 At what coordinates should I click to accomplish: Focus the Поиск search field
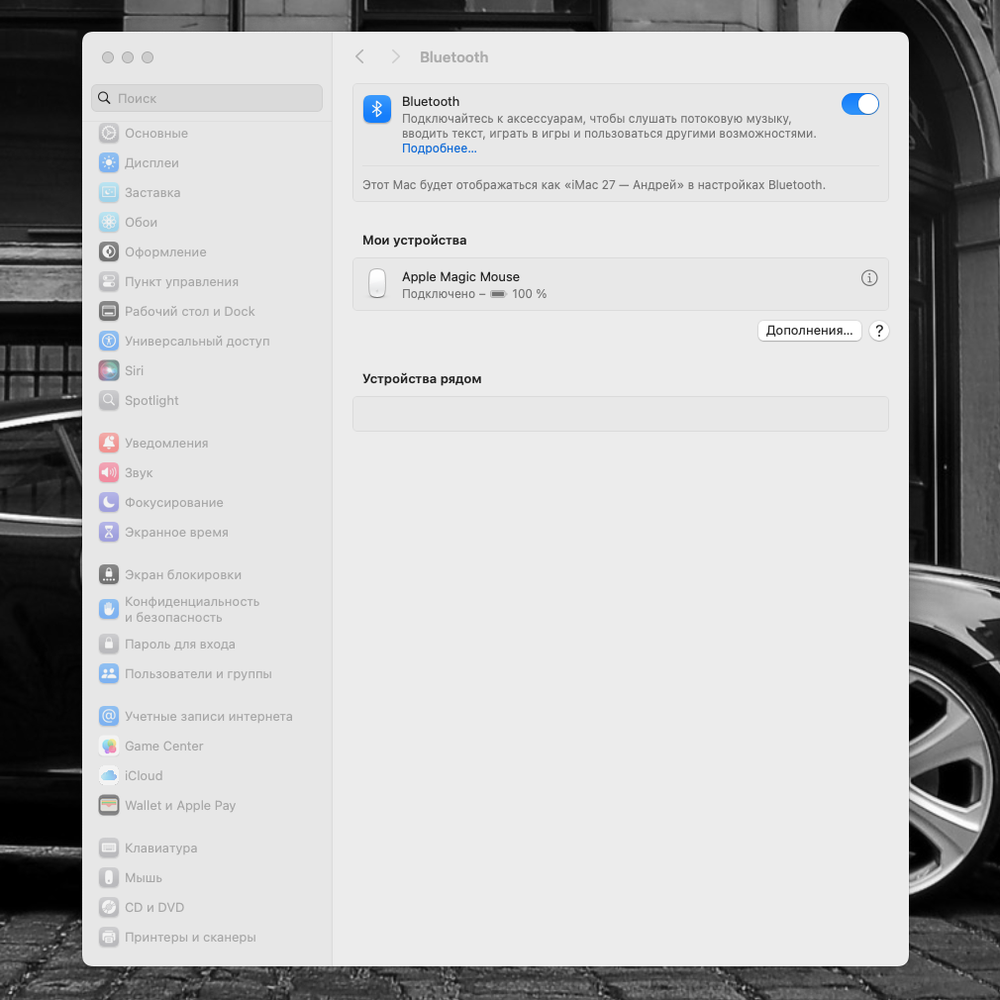coord(207,98)
